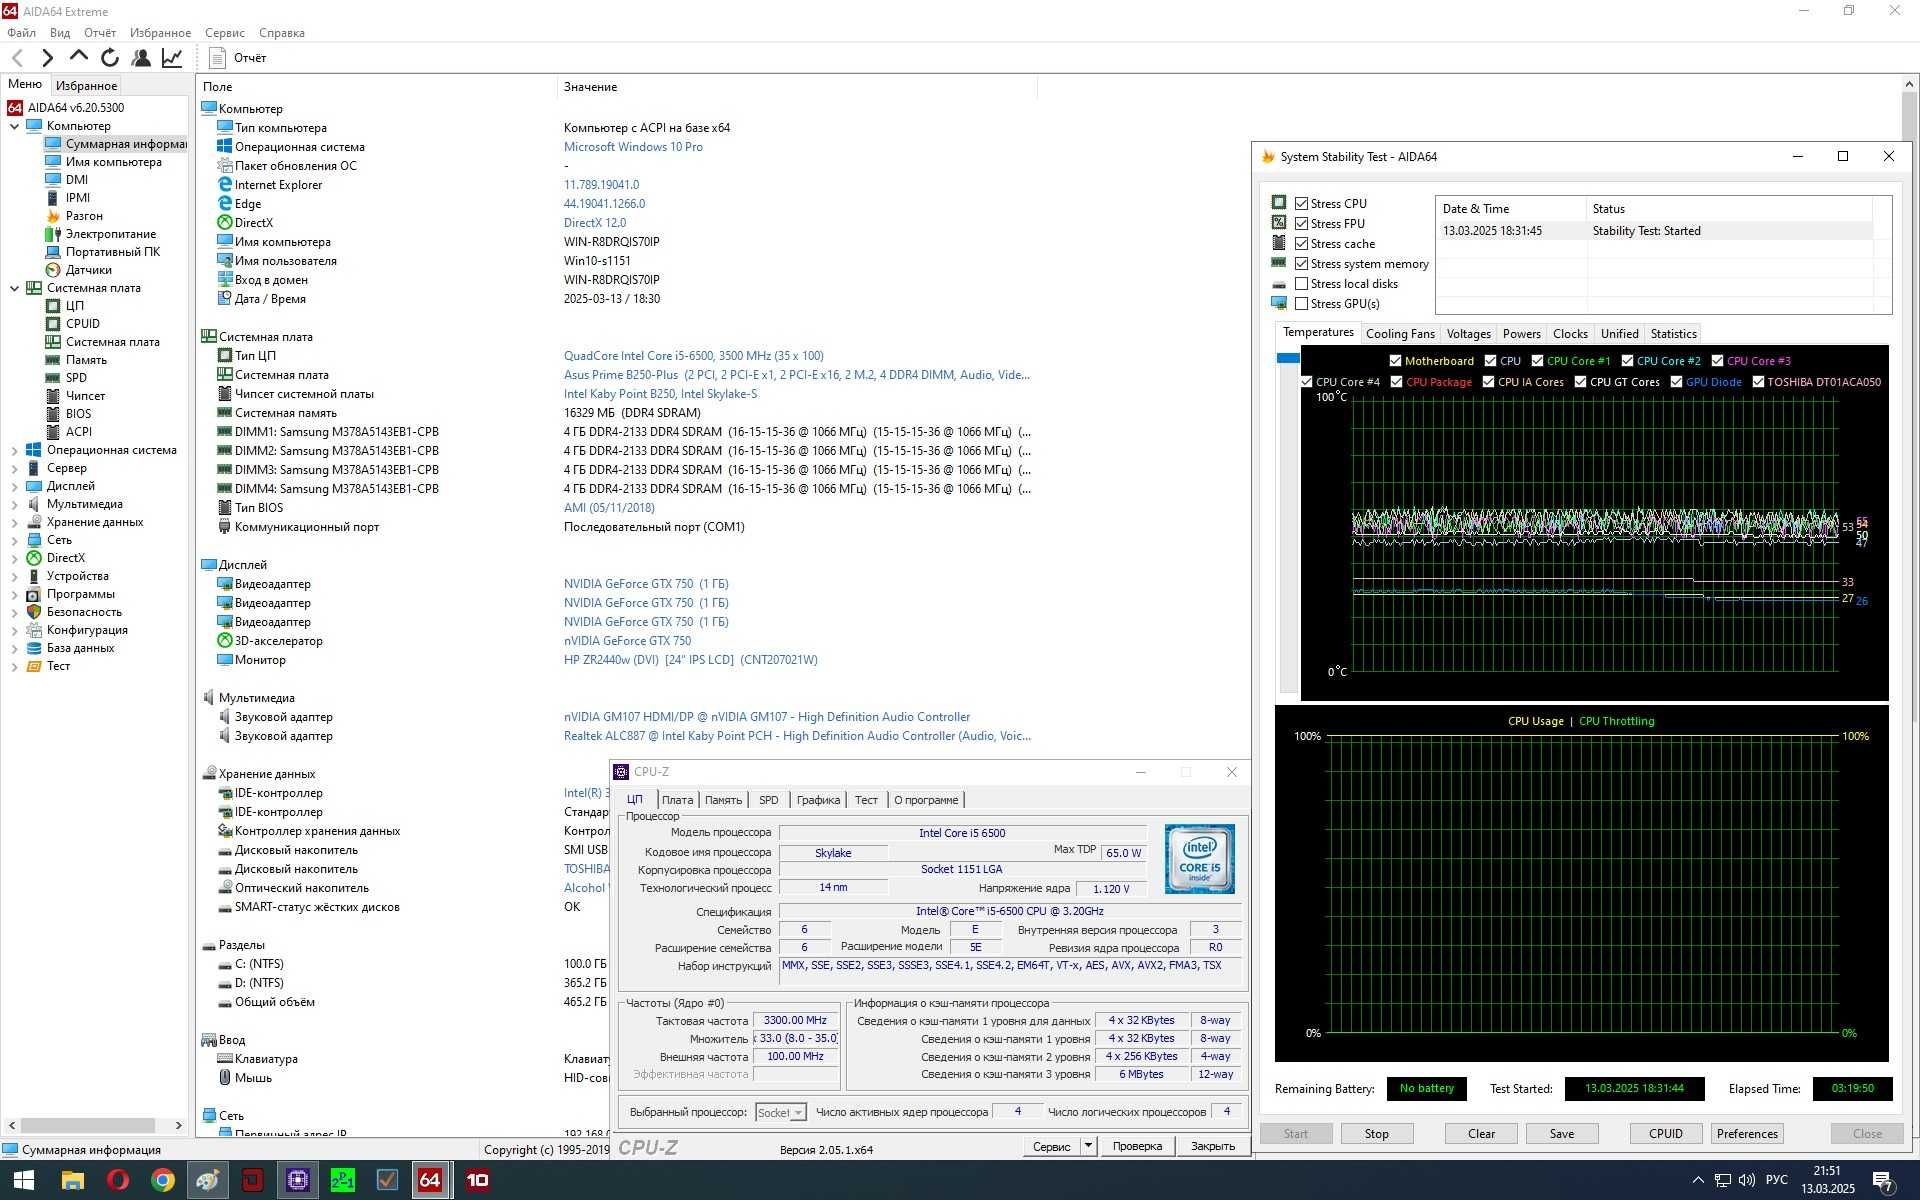Click the Up arrow toolbar icon
Image resolution: width=1920 pixels, height=1200 pixels.
click(78, 57)
